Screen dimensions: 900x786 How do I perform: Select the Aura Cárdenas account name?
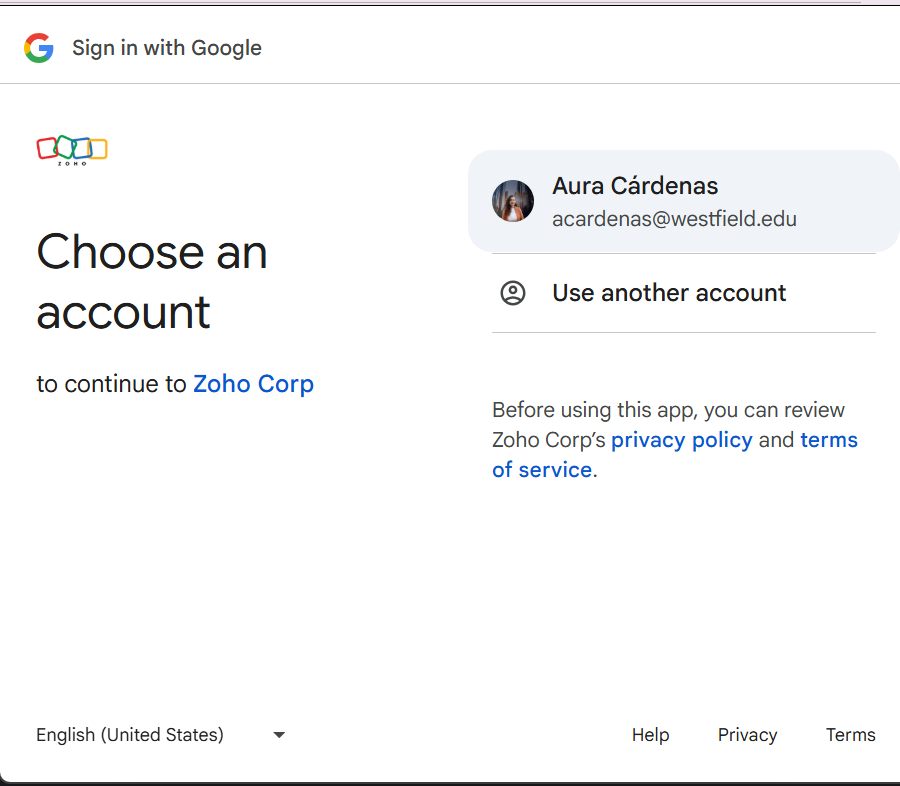[x=635, y=186]
